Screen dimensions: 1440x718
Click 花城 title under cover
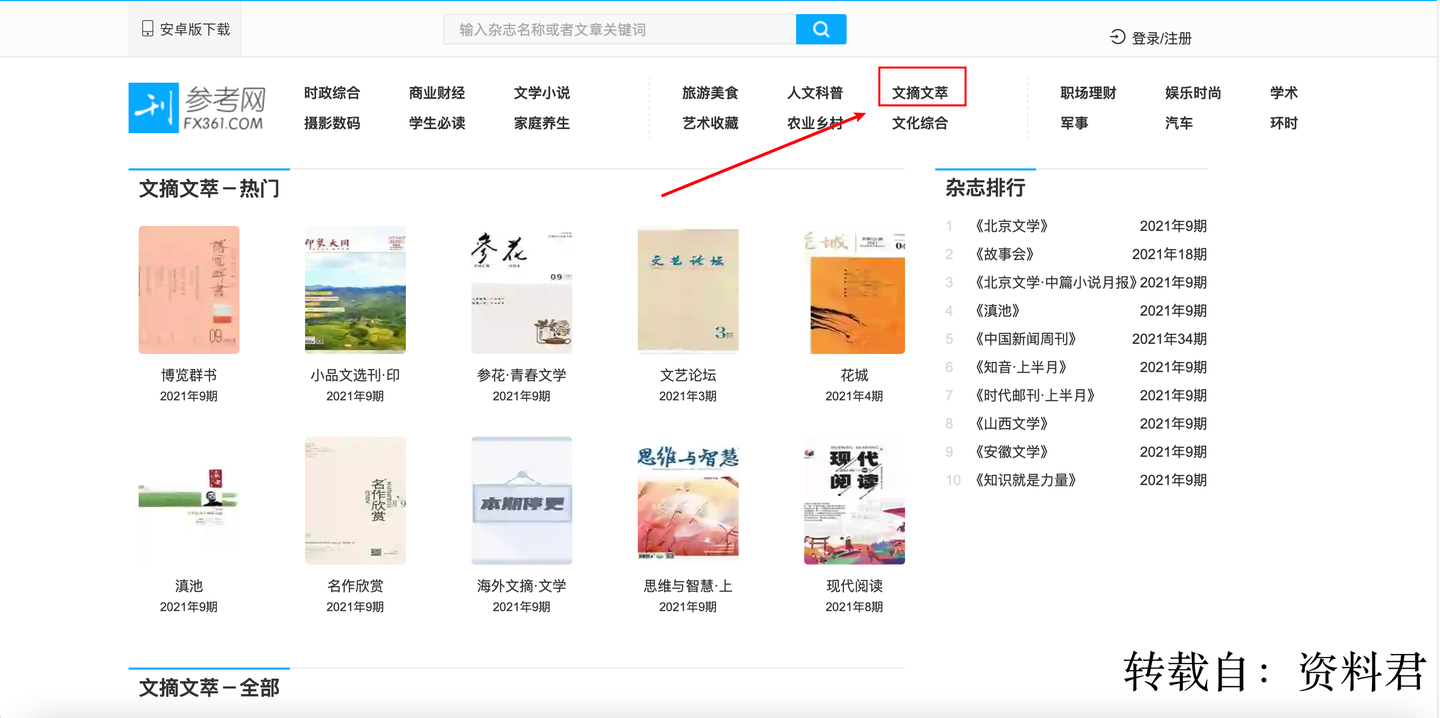tap(854, 375)
